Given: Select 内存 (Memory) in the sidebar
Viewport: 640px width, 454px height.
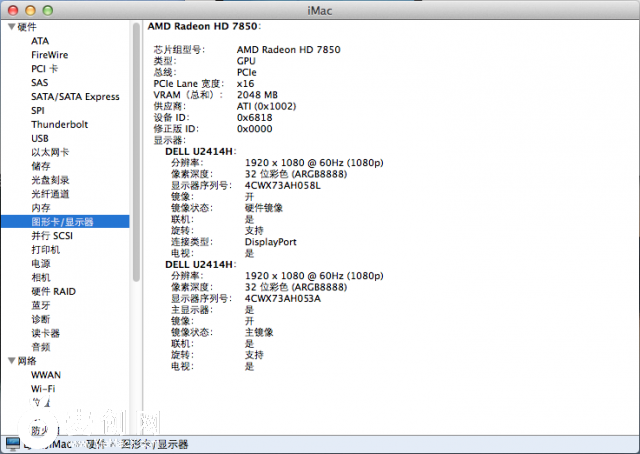Looking at the screenshot, I should 41,207.
